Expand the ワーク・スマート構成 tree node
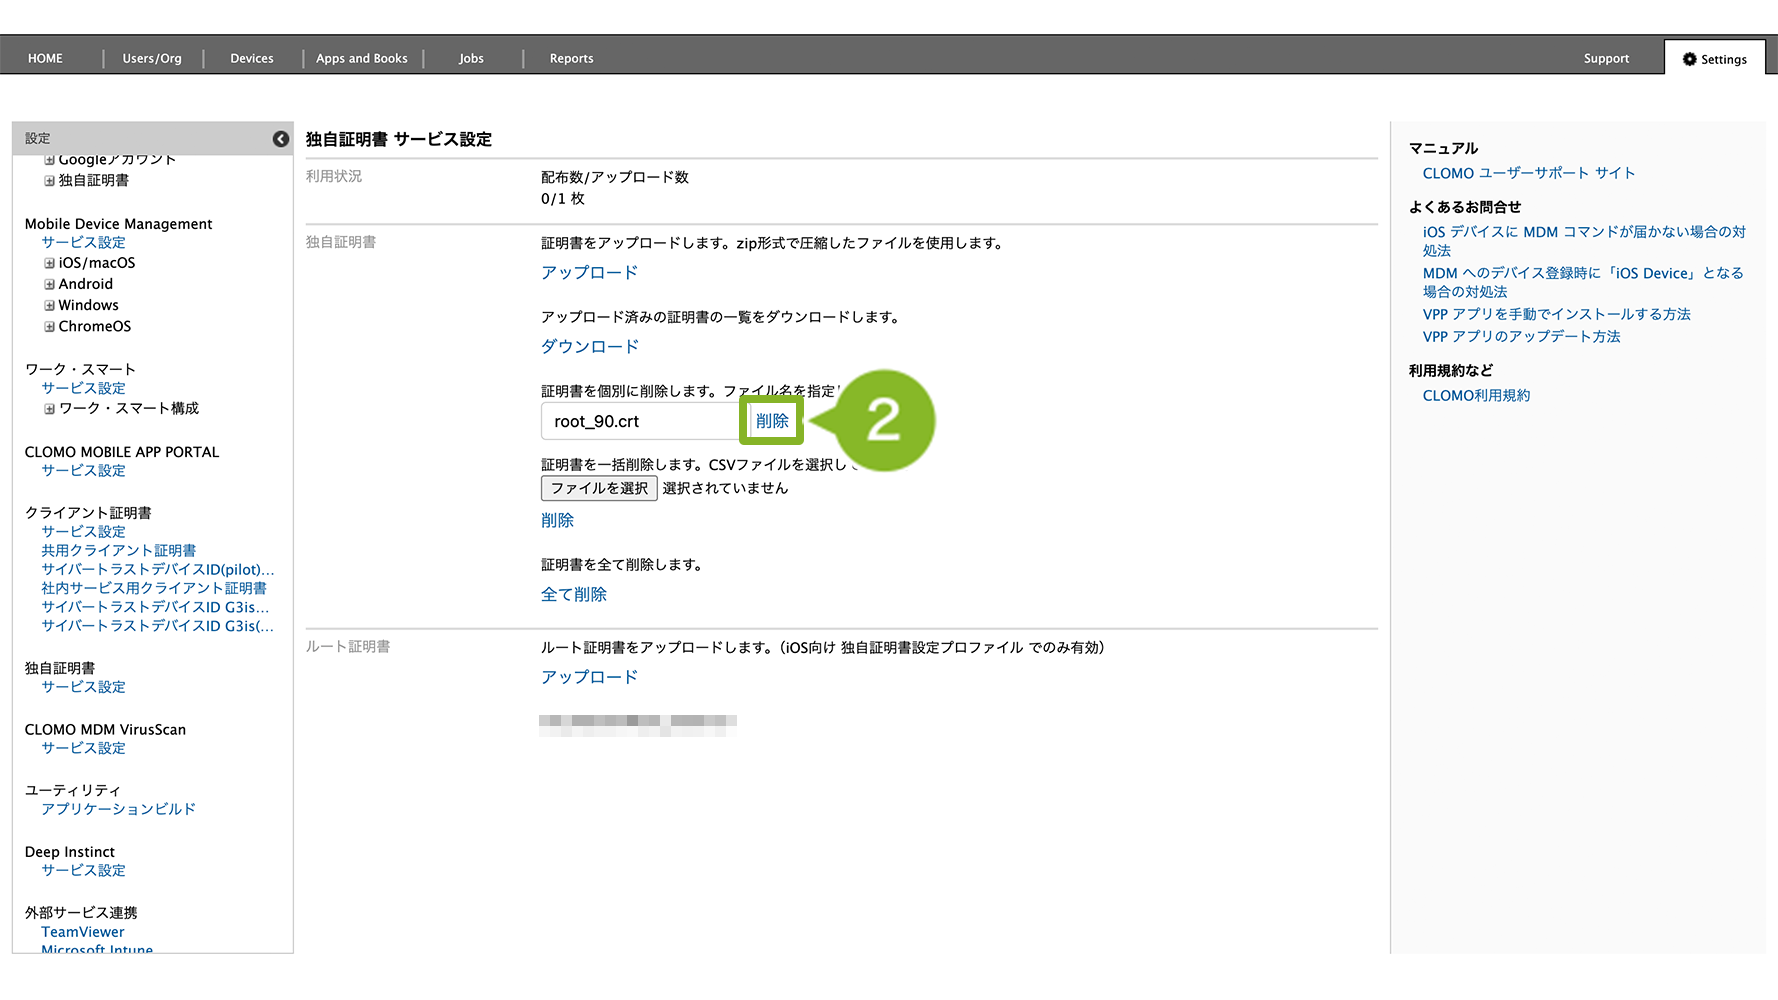This screenshot has height=1000, width=1778. click(49, 409)
